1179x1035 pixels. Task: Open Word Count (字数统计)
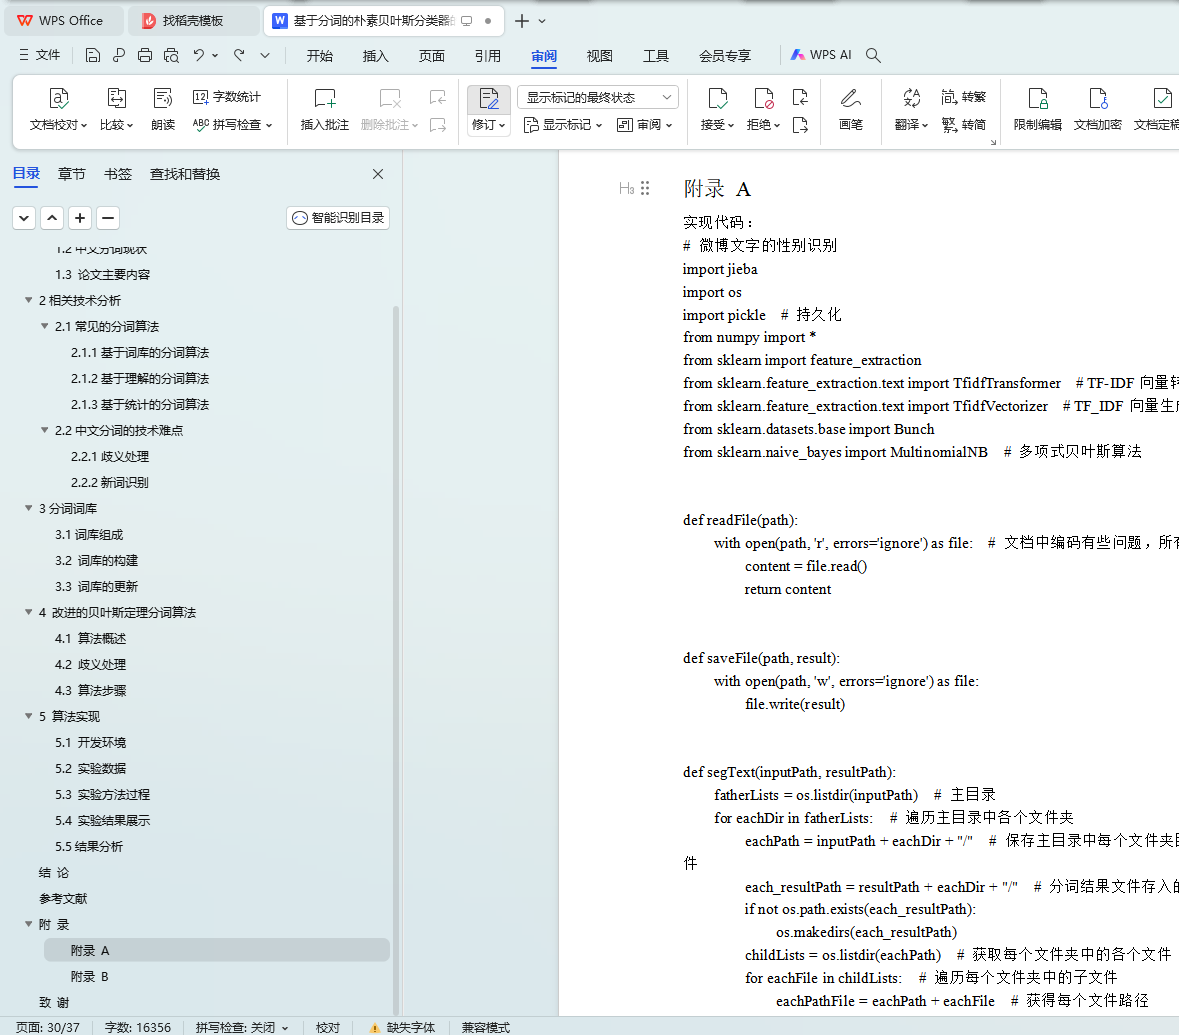pyautogui.click(x=227, y=97)
